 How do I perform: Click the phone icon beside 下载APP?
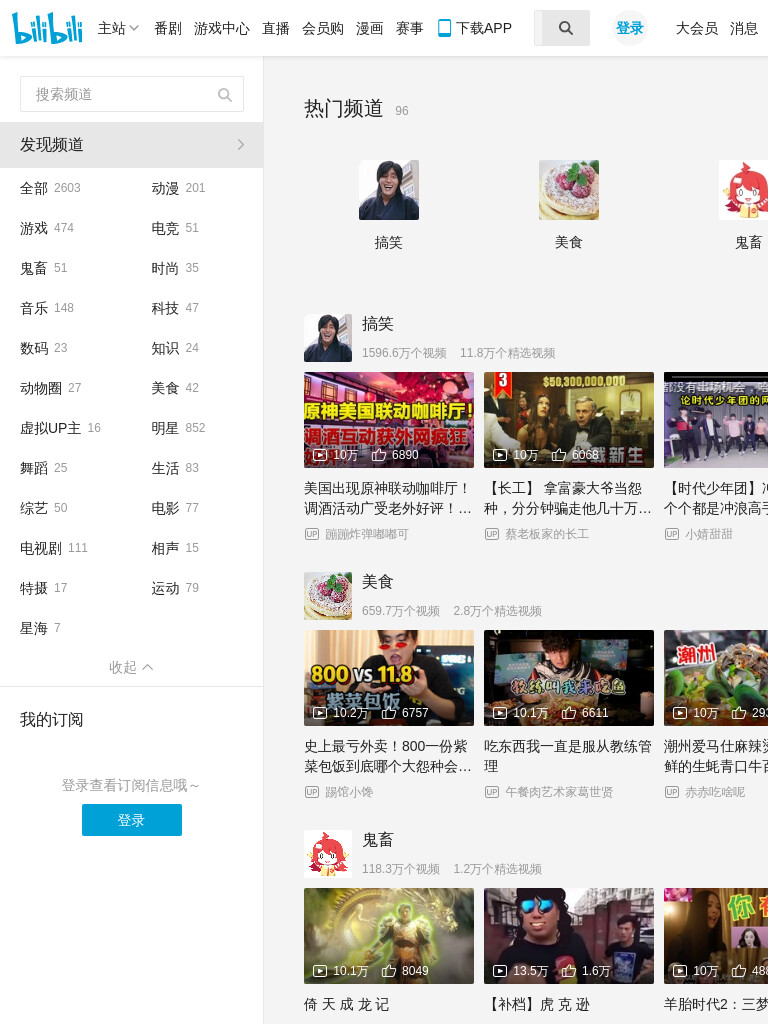coord(444,28)
